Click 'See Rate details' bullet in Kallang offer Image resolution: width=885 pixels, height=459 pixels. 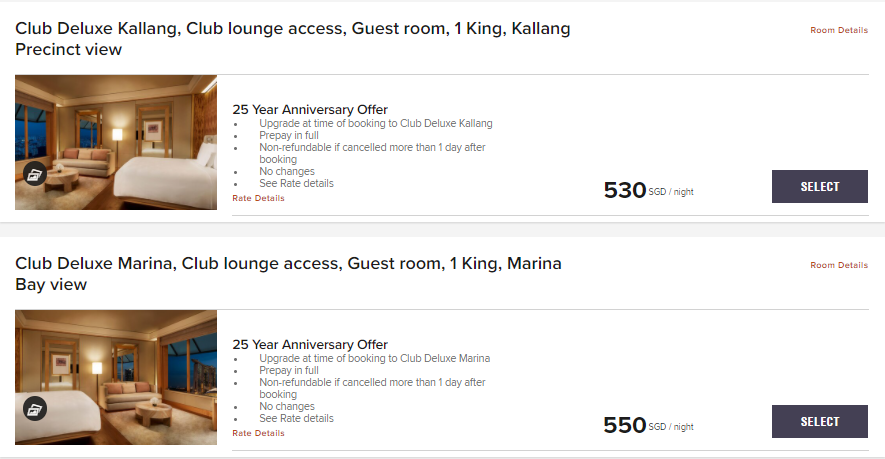tap(296, 183)
